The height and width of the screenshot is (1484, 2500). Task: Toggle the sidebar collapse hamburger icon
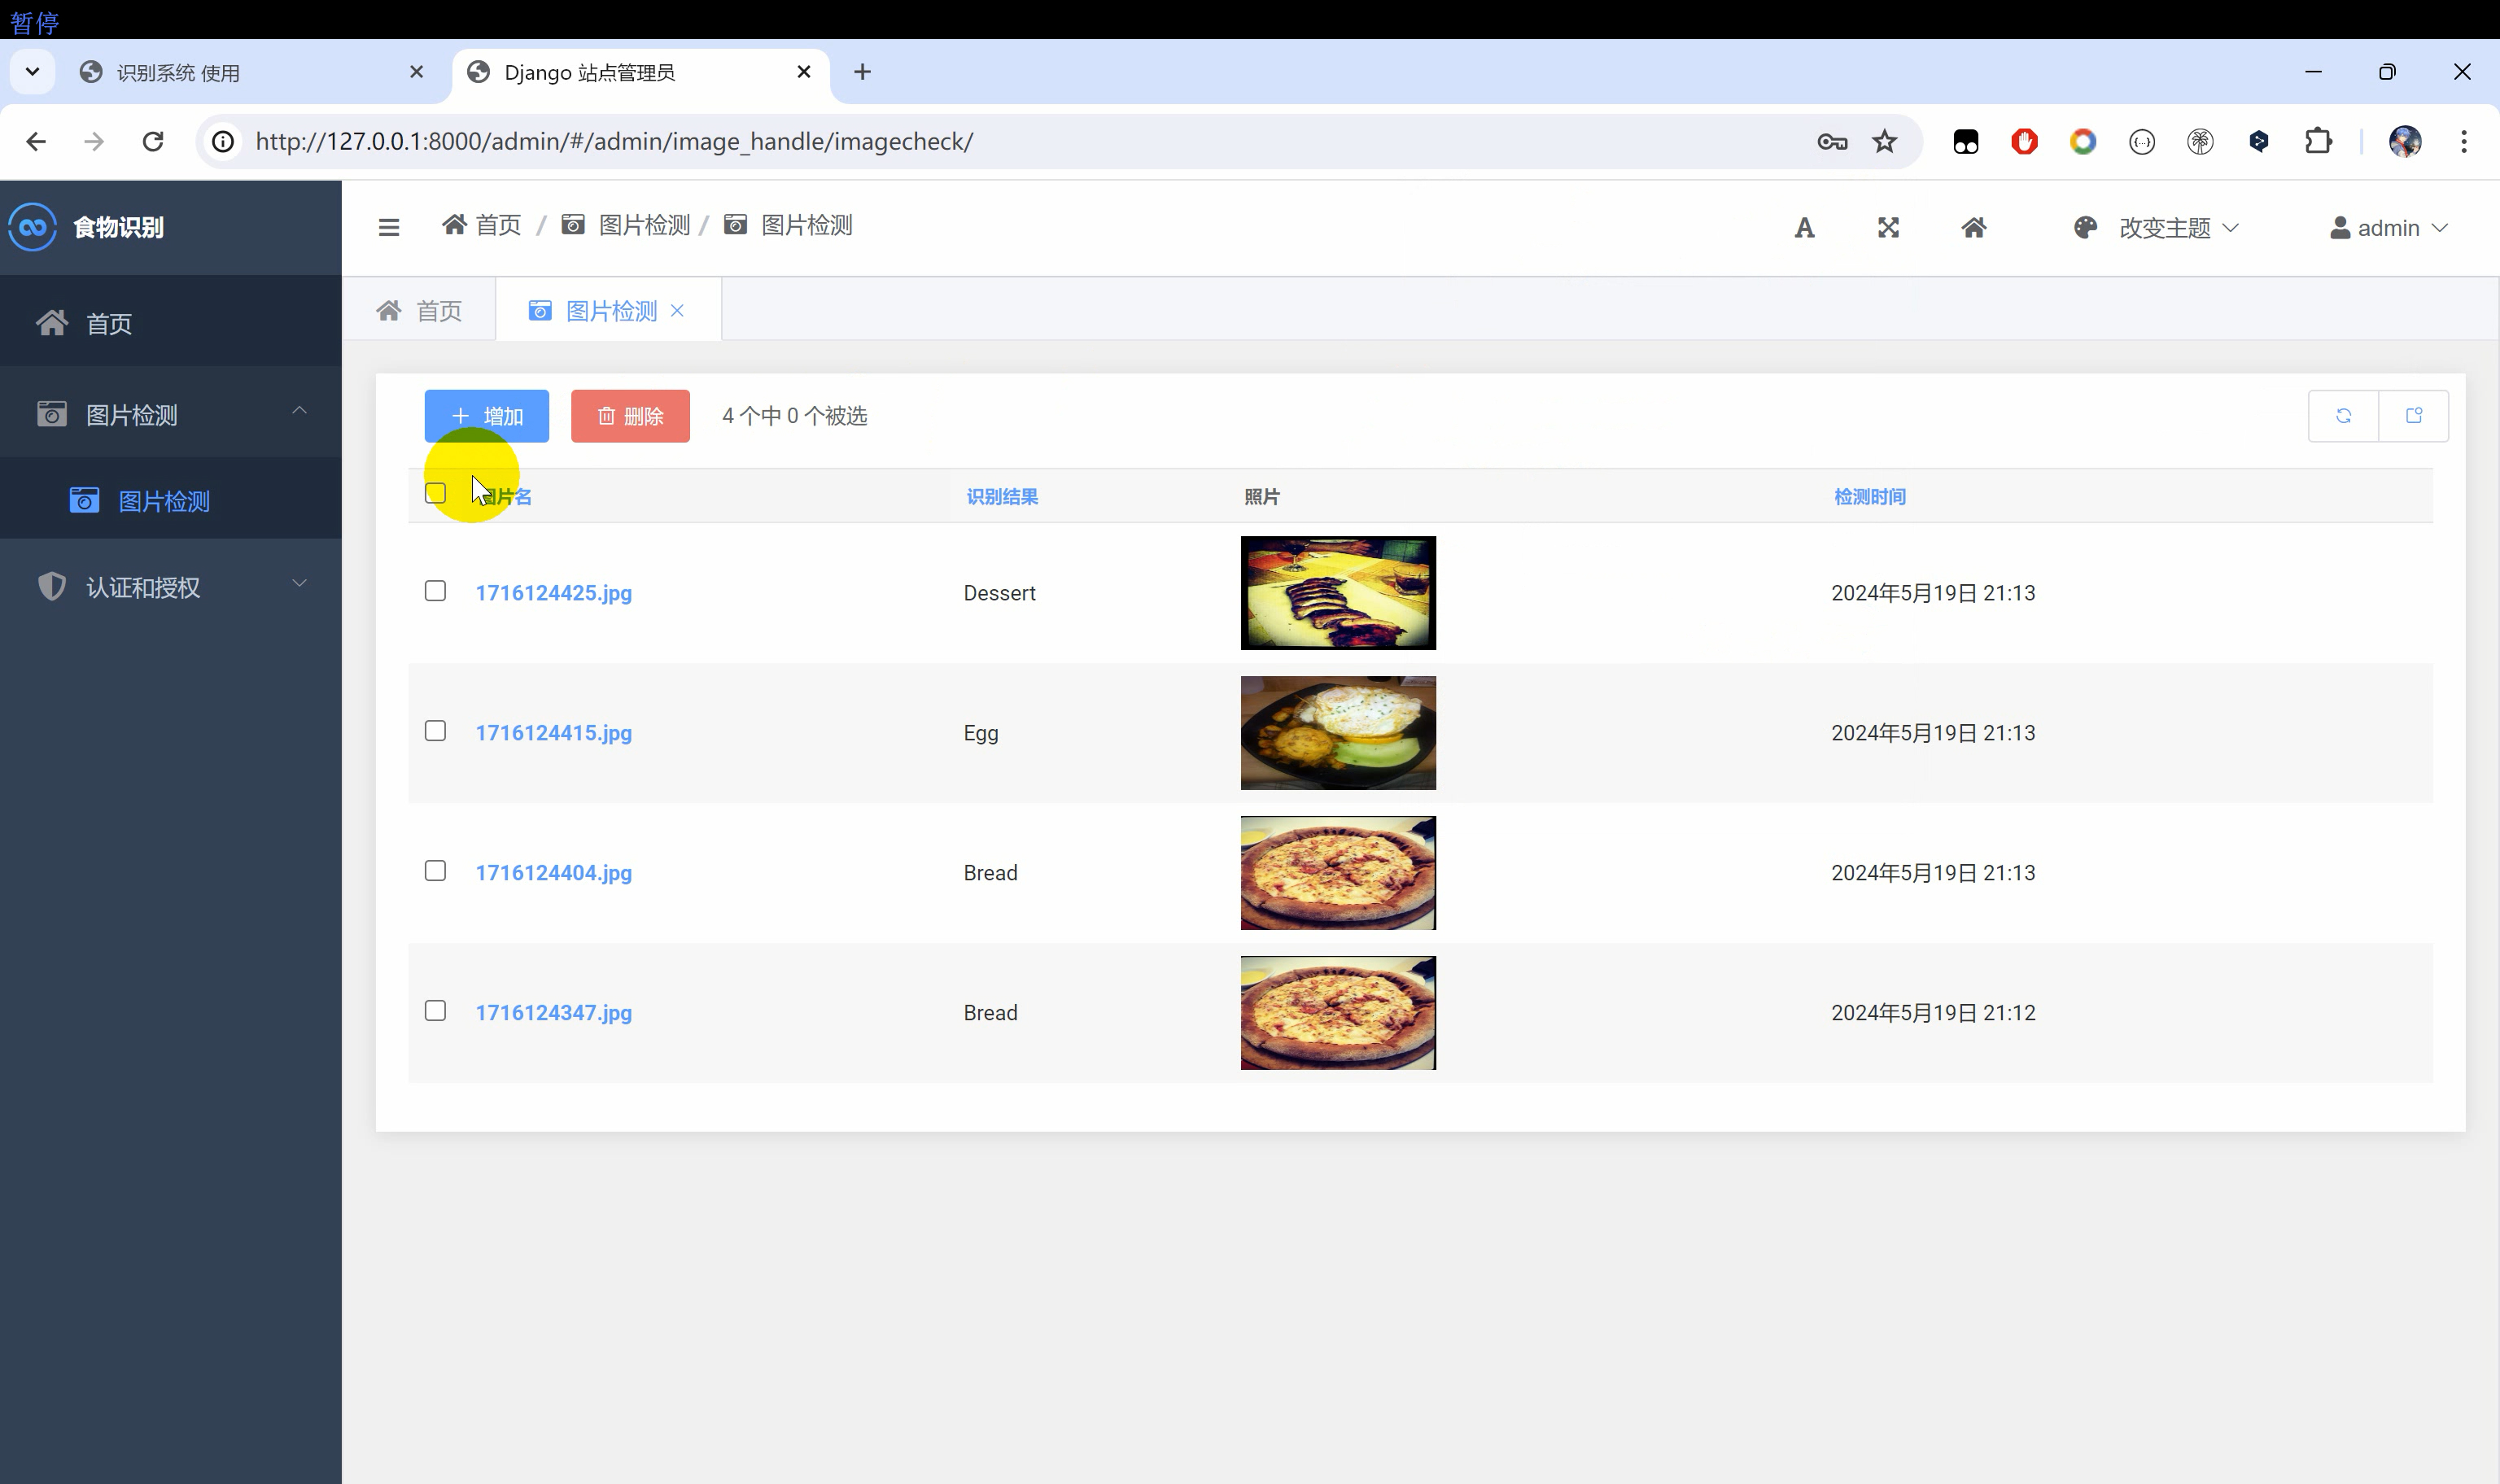tap(388, 227)
